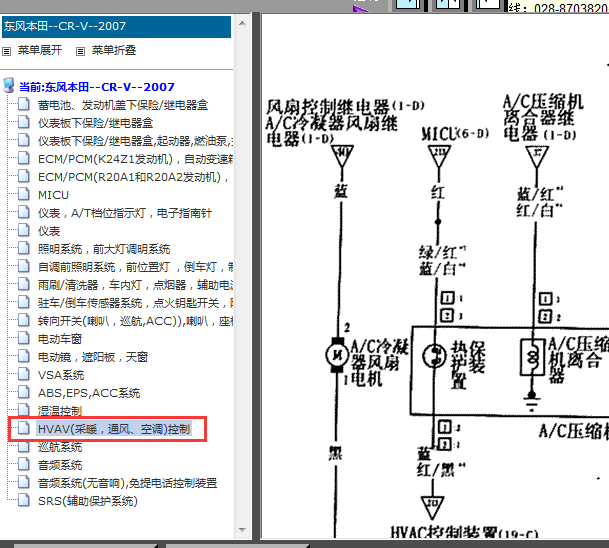609x548 pixels.
Task: Click the 菜单折叠 collapse-menu icon
Action: (80, 51)
